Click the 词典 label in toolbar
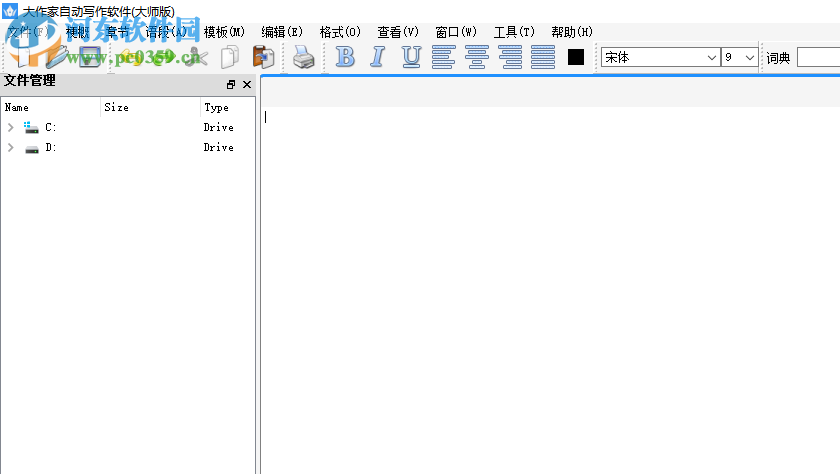The width and height of the screenshot is (840, 474). coord(778,58)
